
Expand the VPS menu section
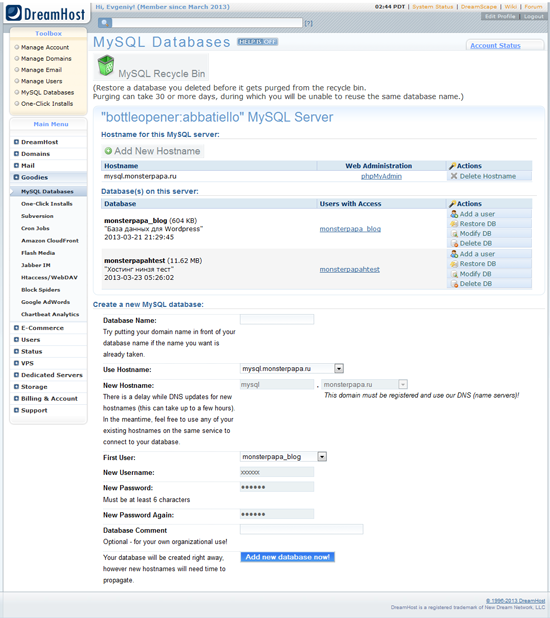click(x=17, y=363)
